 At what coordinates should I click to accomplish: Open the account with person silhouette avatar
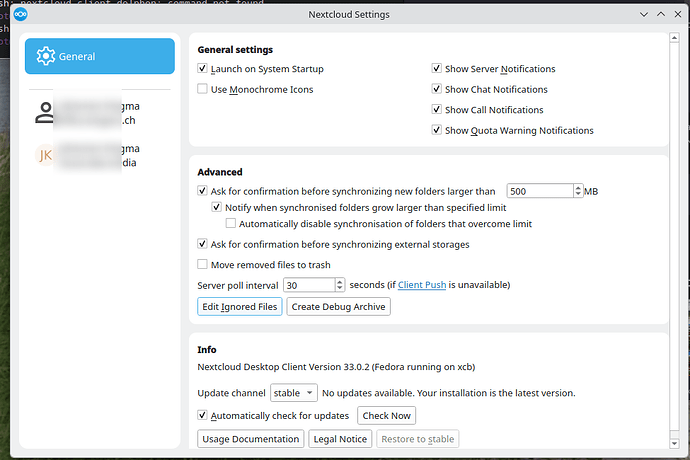pyautogui.click(x=100, y=113)
